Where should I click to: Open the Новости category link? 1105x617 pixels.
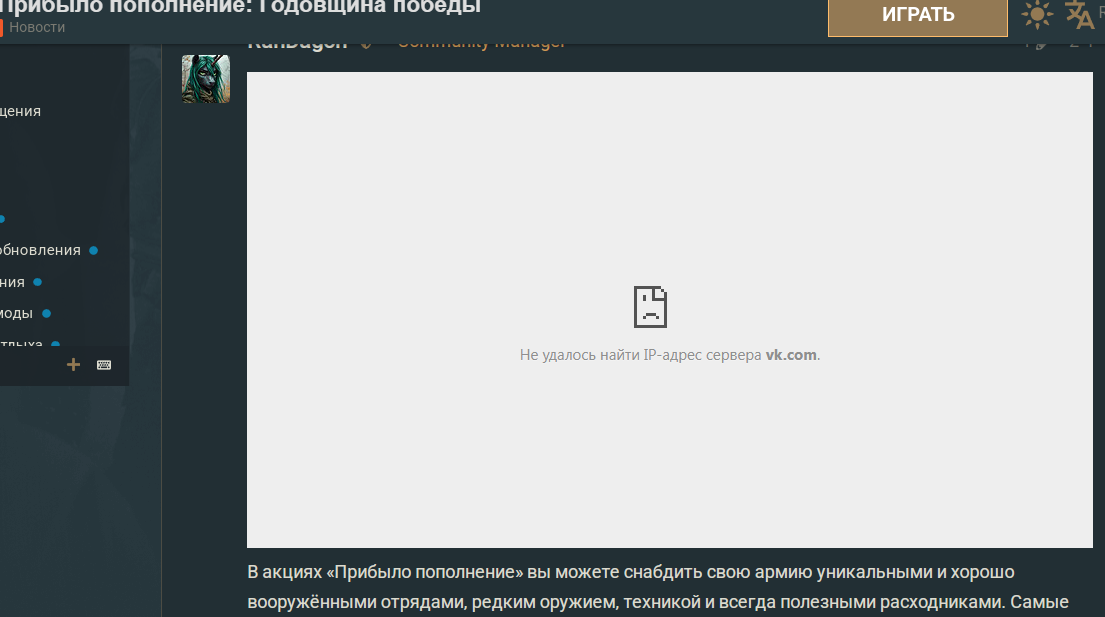click(x=37, y=28)
